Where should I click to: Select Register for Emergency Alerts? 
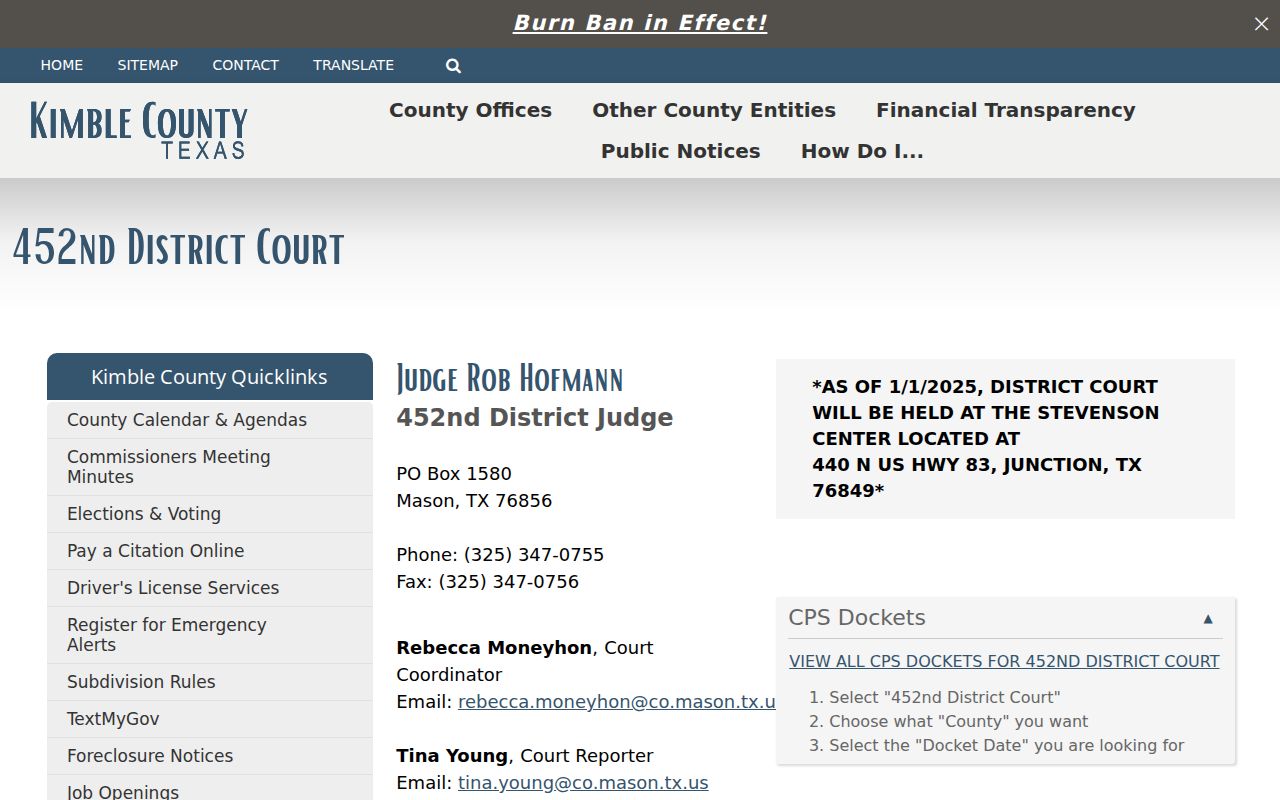tap(210, 635)
